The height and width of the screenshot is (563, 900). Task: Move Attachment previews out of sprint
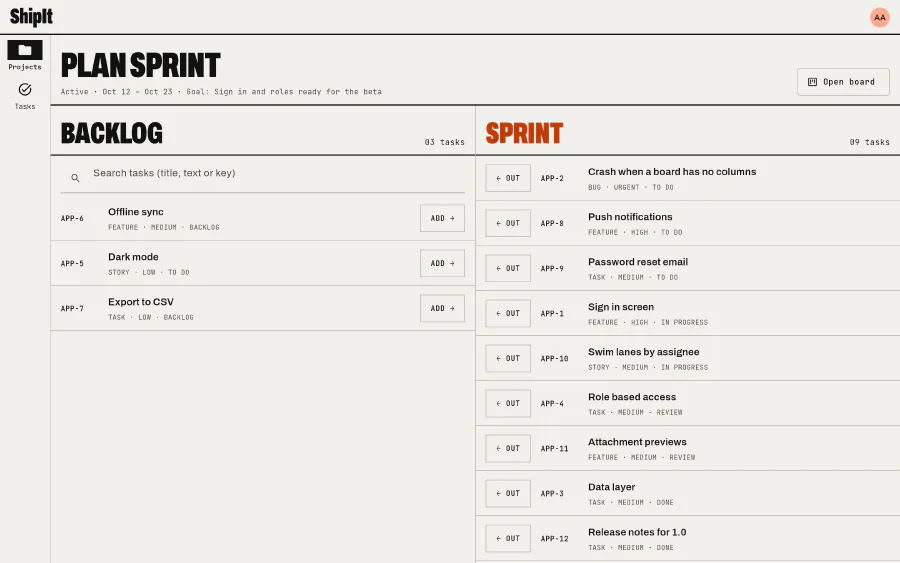pos(508,448)
